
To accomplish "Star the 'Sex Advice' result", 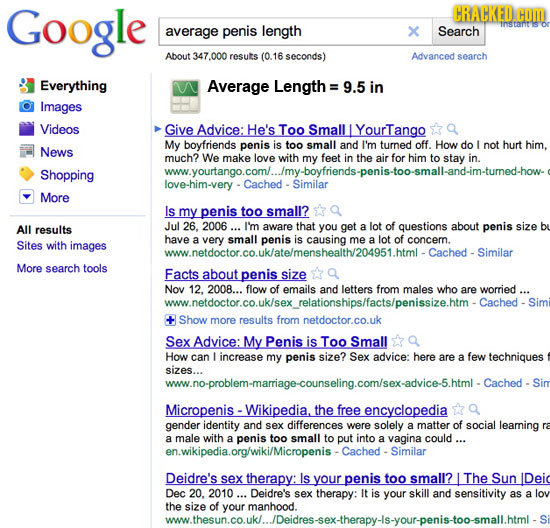I will tap(397, 341).
